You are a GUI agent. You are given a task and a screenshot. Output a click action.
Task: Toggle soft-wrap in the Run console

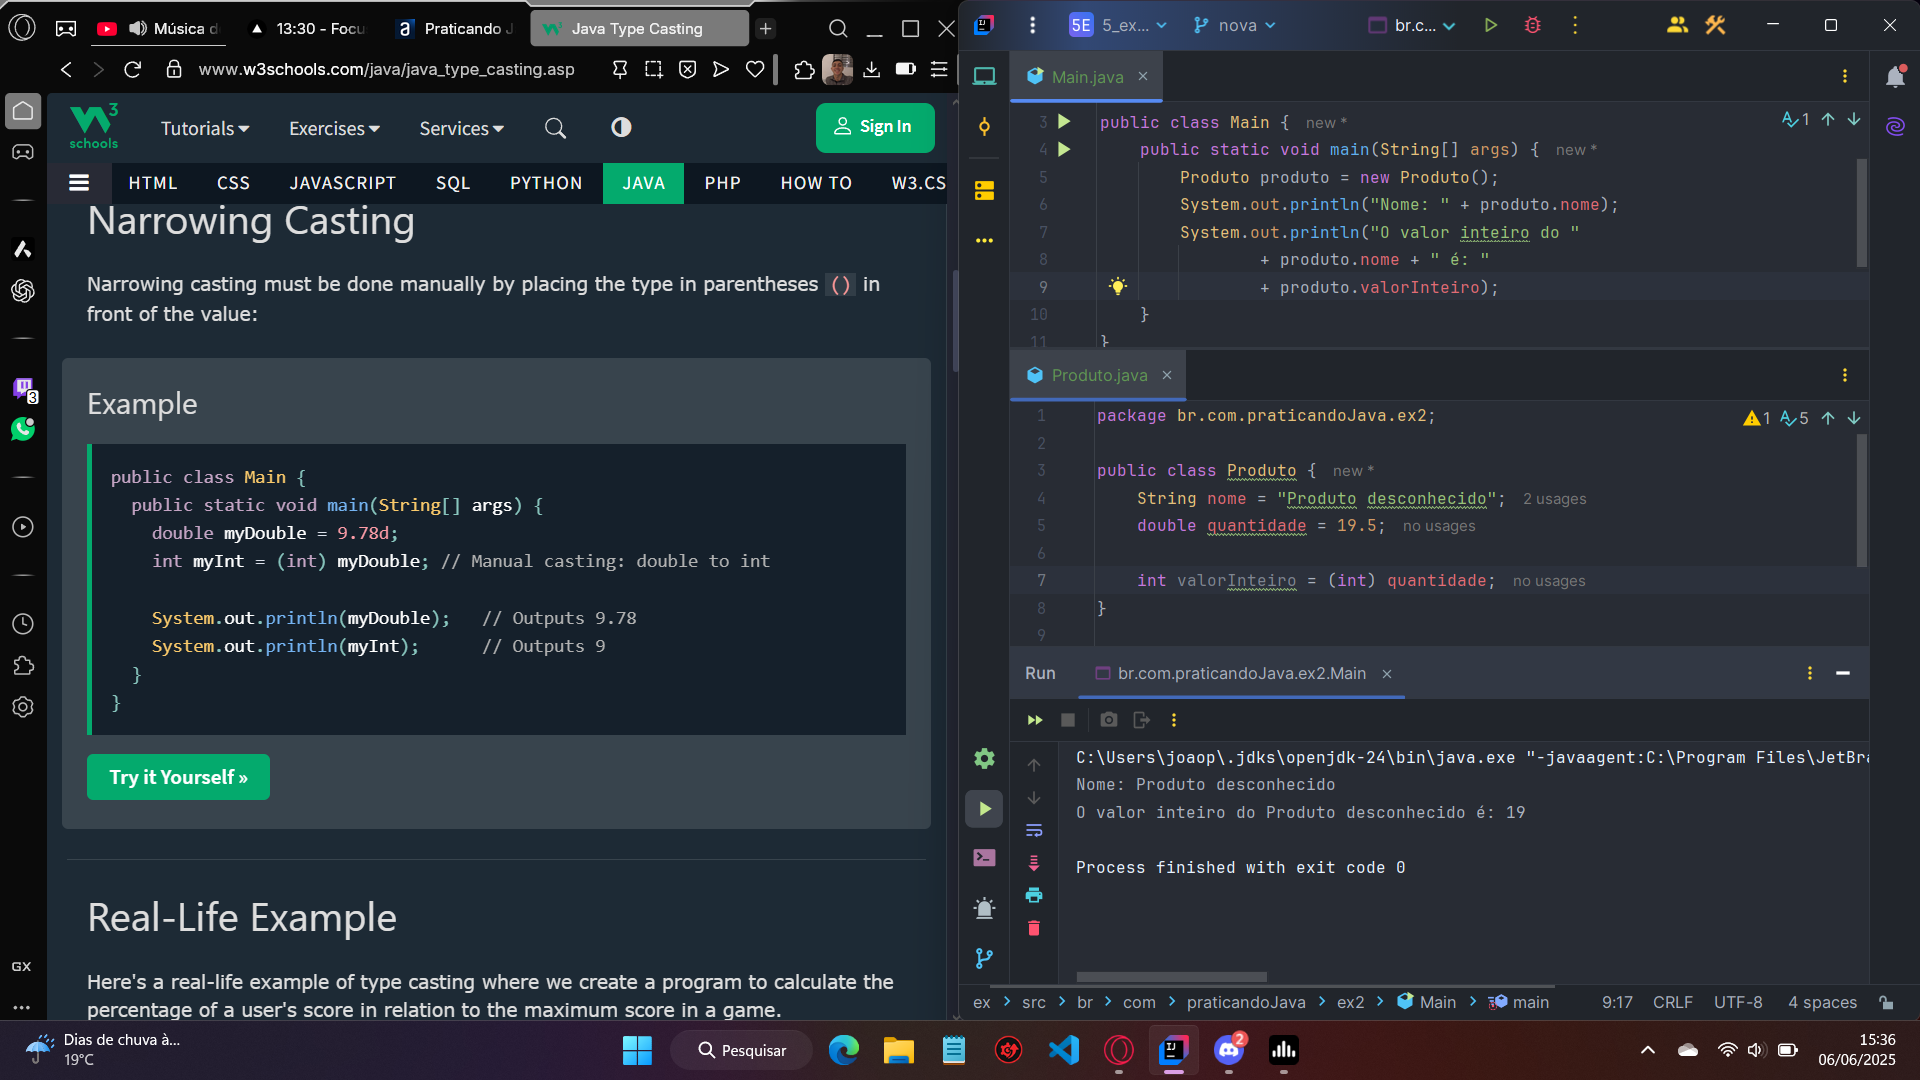coord(1034,831)
